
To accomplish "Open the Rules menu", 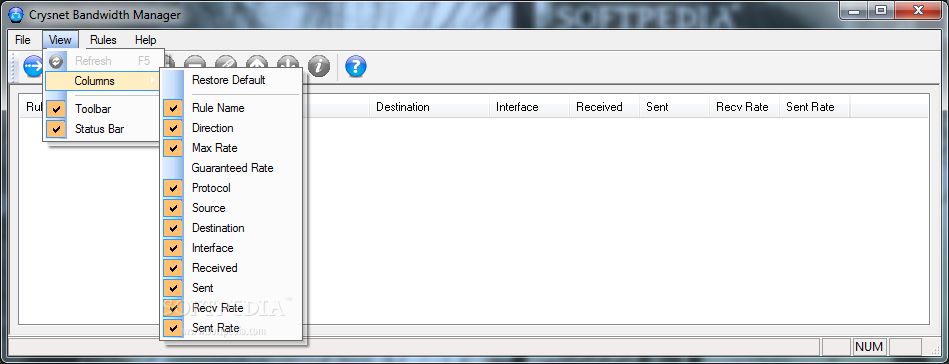I will 103,40.
